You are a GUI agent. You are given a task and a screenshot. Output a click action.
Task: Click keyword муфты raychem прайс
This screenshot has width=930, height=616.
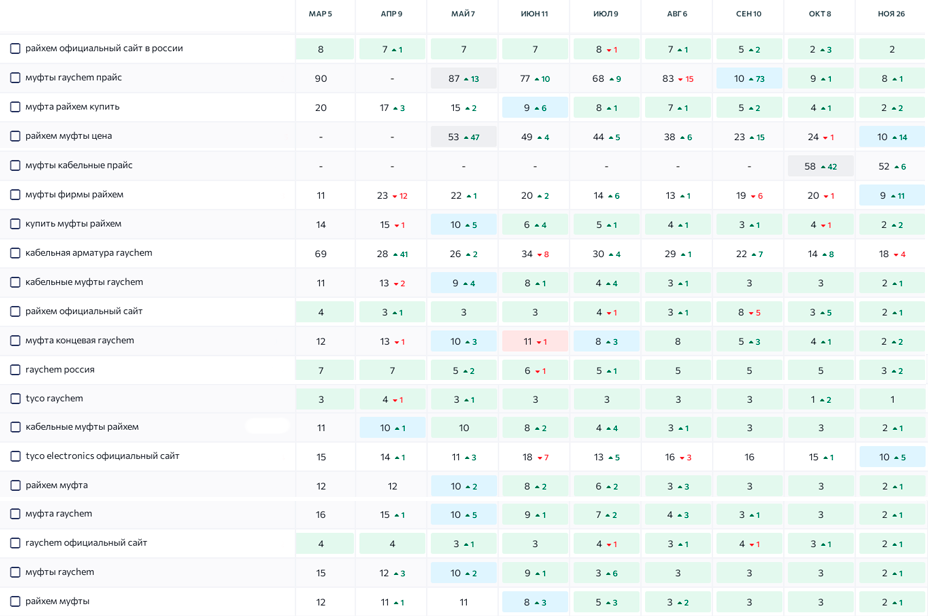coord(74,77)
